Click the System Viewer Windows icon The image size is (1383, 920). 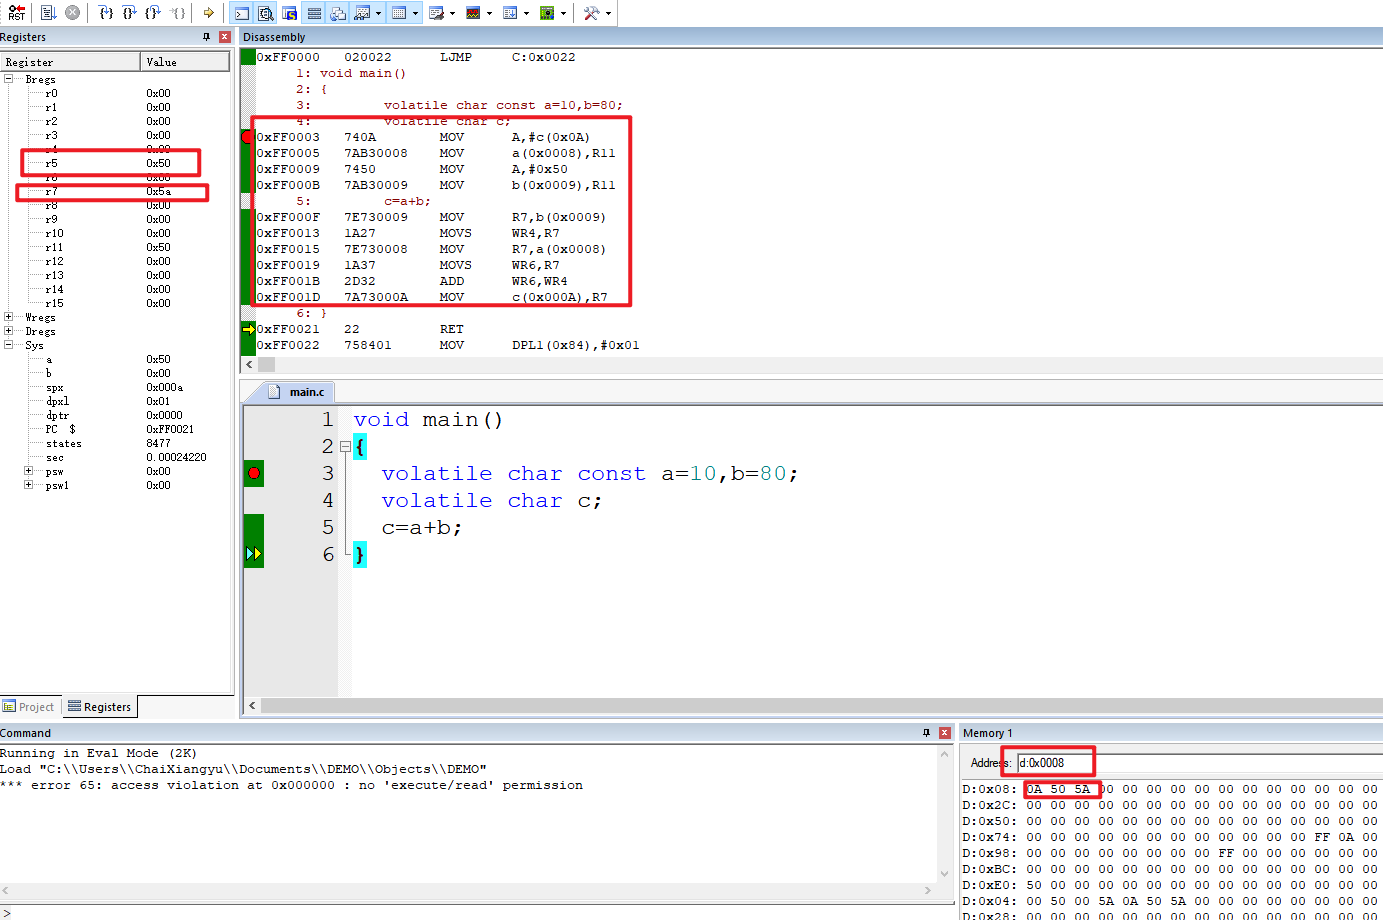point(547,13)
